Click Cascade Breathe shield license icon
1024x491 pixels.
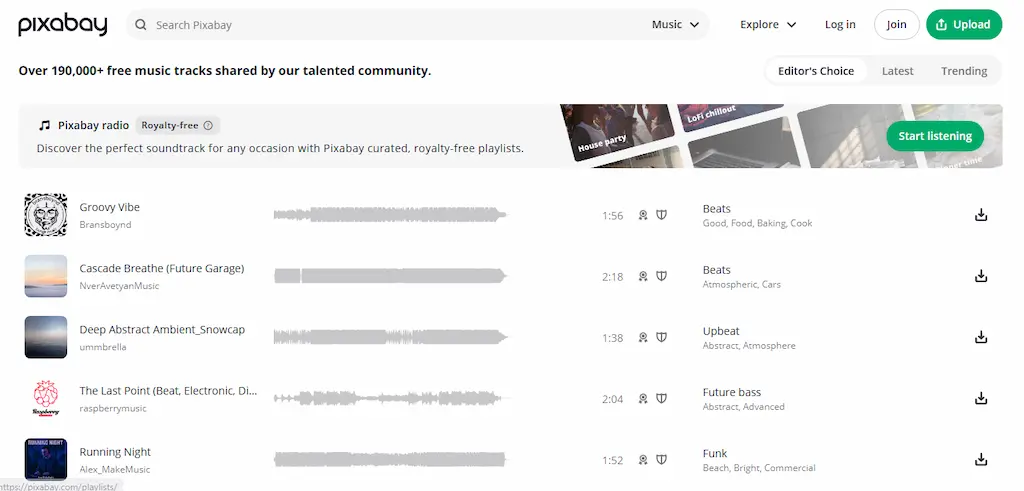tap(662, 276)
